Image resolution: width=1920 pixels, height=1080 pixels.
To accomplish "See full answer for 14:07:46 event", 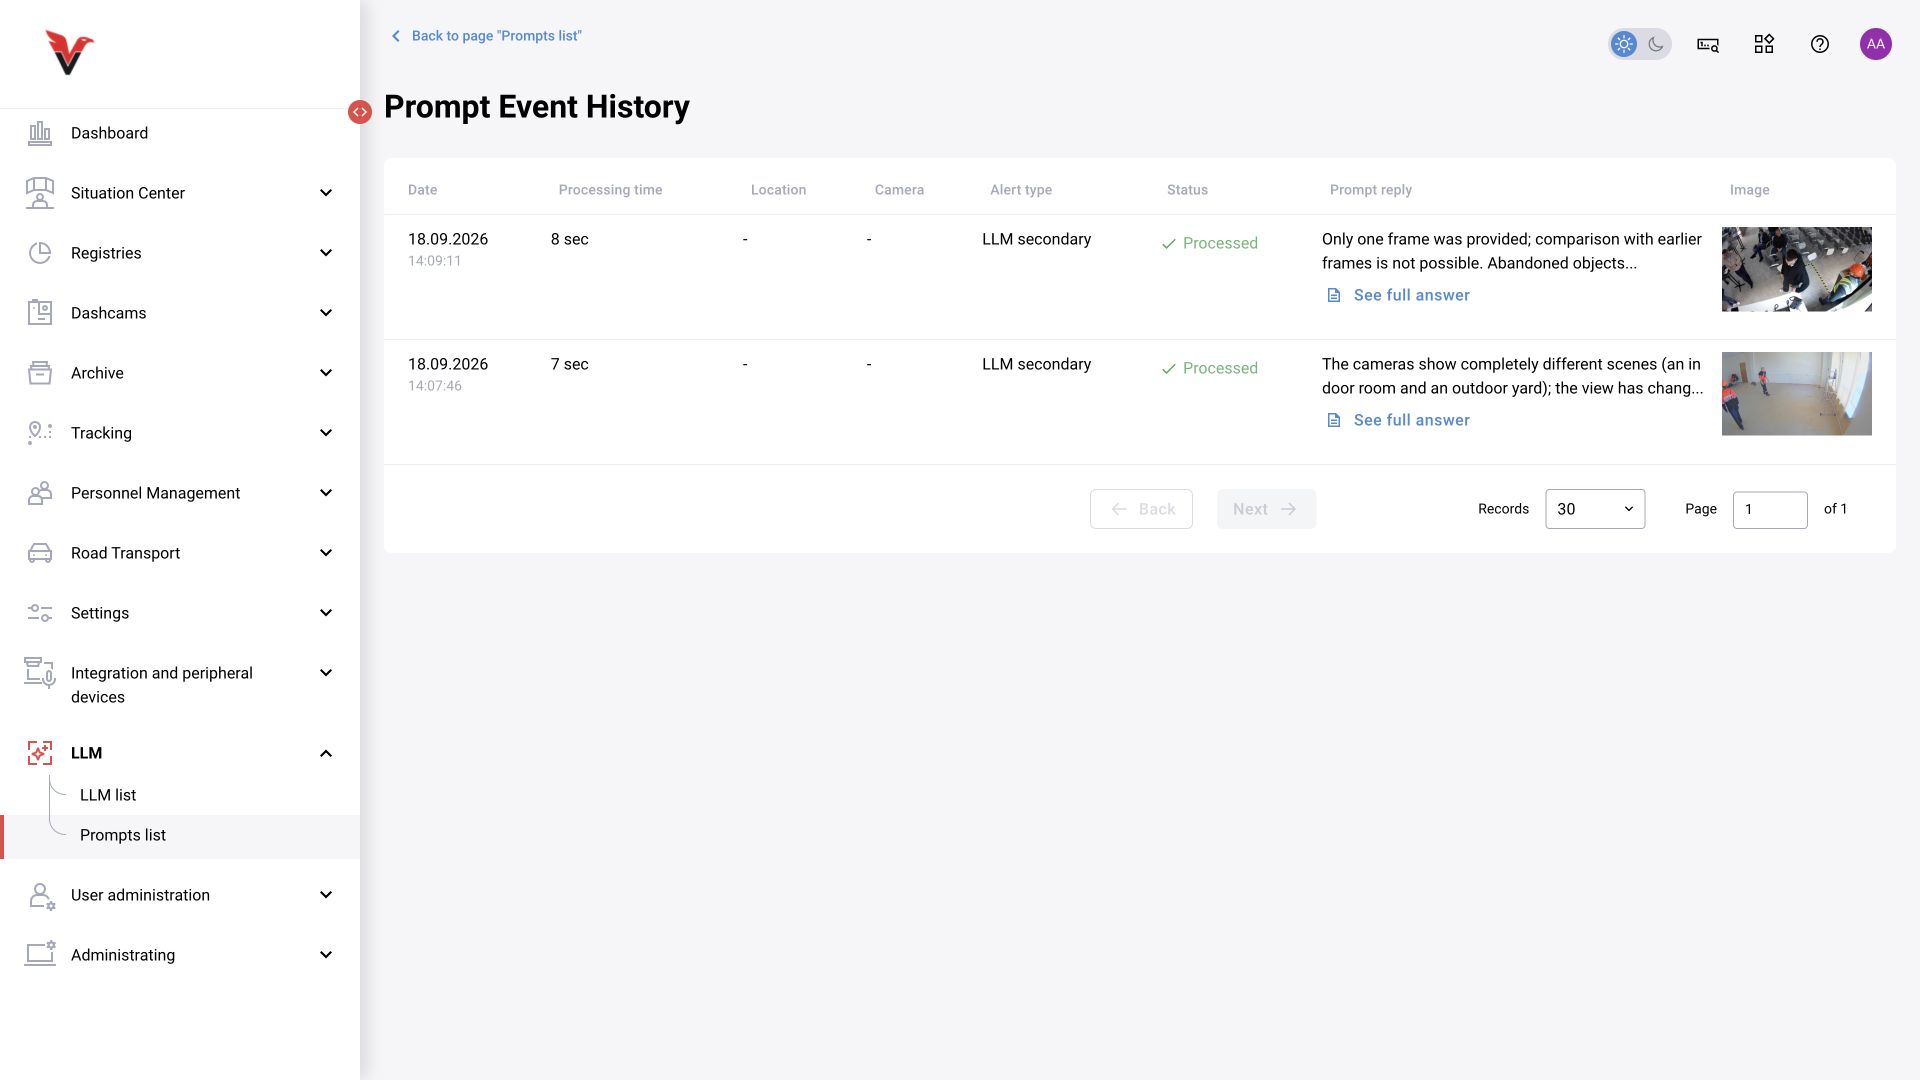I will 1399,420.
